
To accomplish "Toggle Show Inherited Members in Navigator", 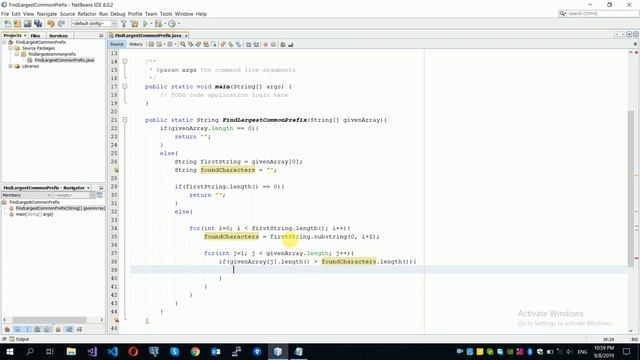I will click(x=7, y=329).
